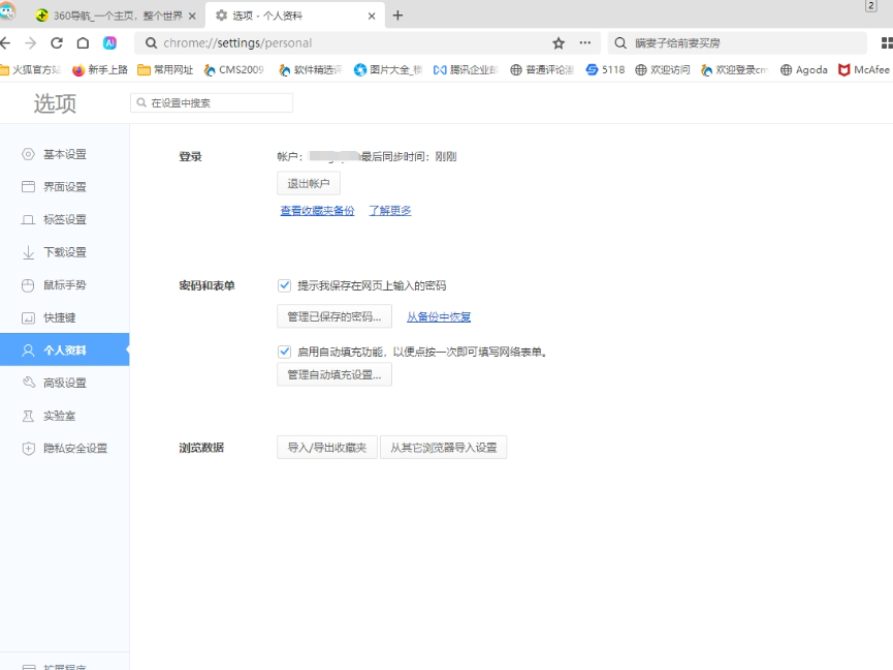Open a new tab with plus button
Screen dimensions: 893x670
click(x=398, y=15)
